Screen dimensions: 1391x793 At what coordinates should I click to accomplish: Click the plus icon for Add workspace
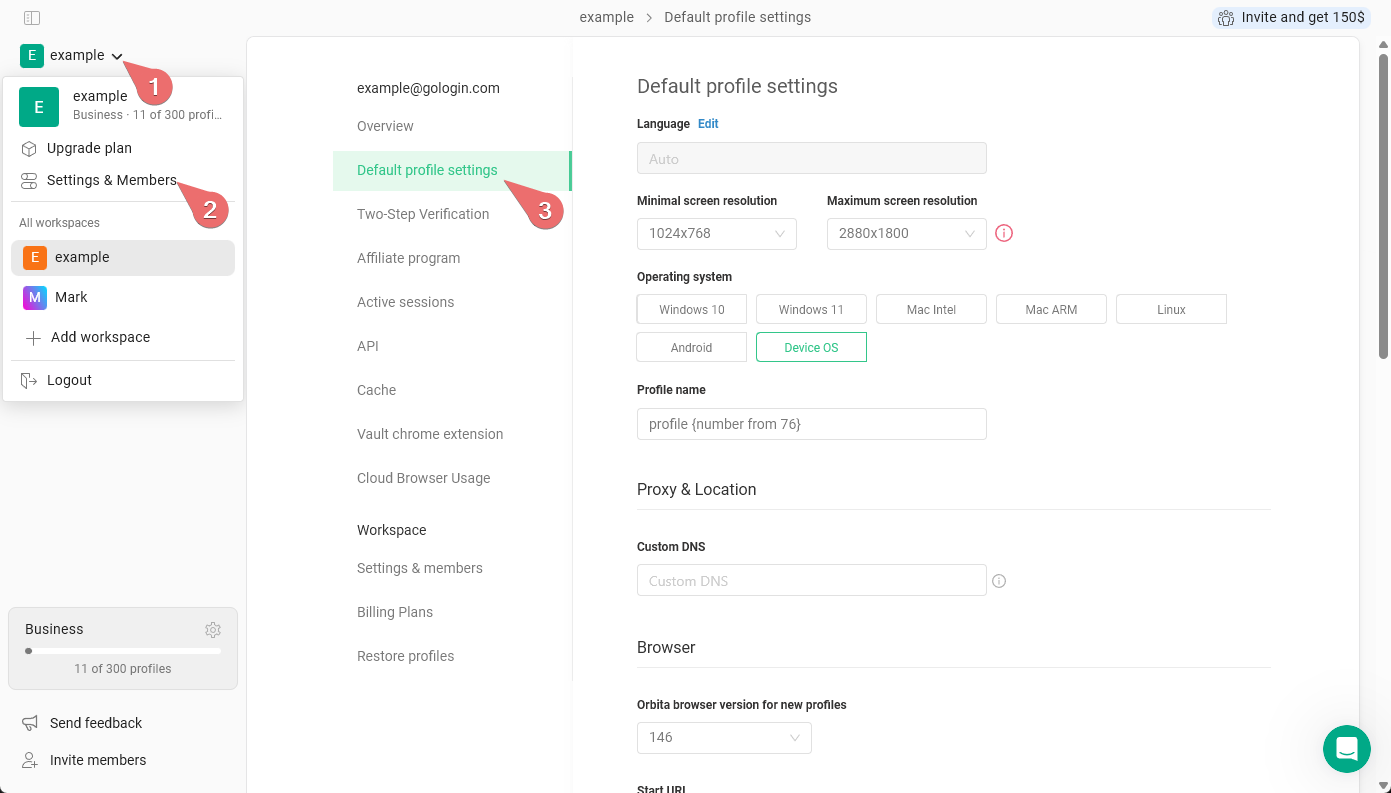[33, 338]
